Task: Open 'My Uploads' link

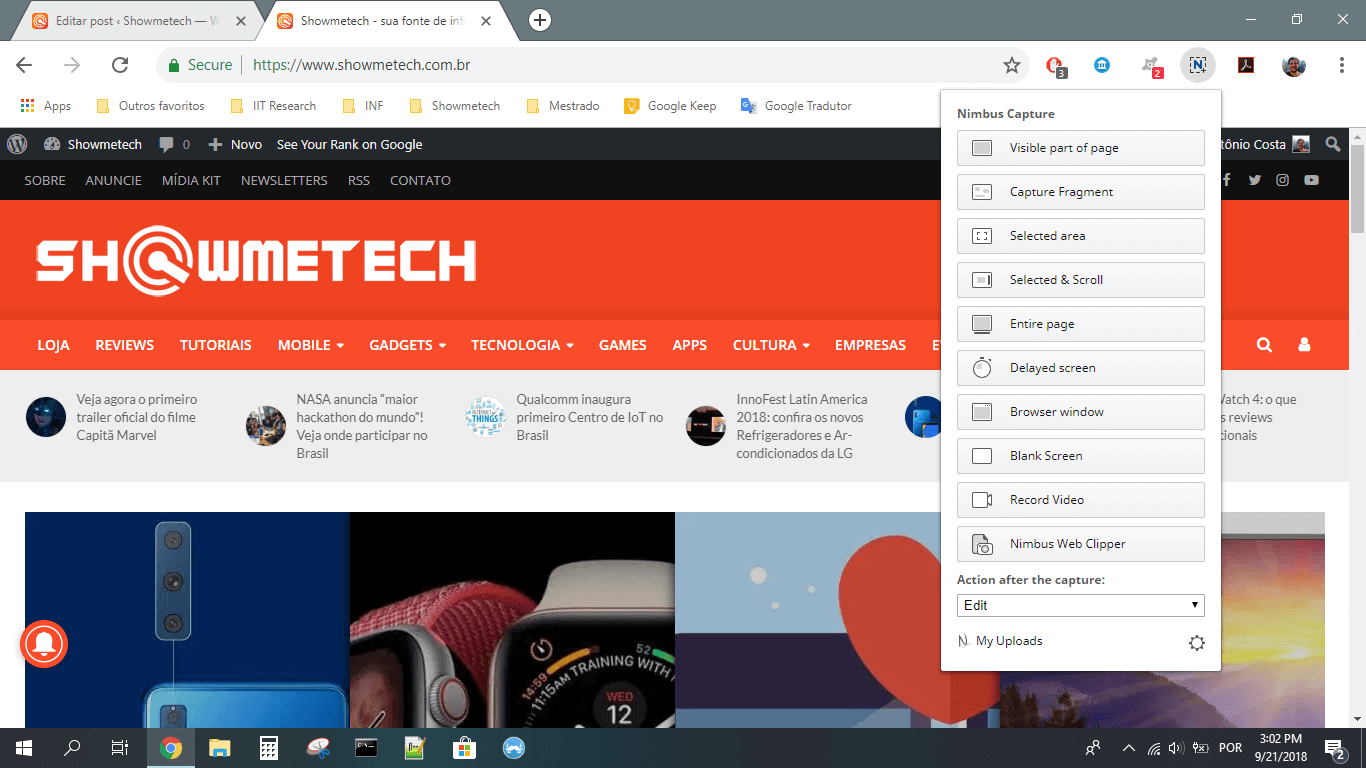Action: click(x=1000, y=641)
